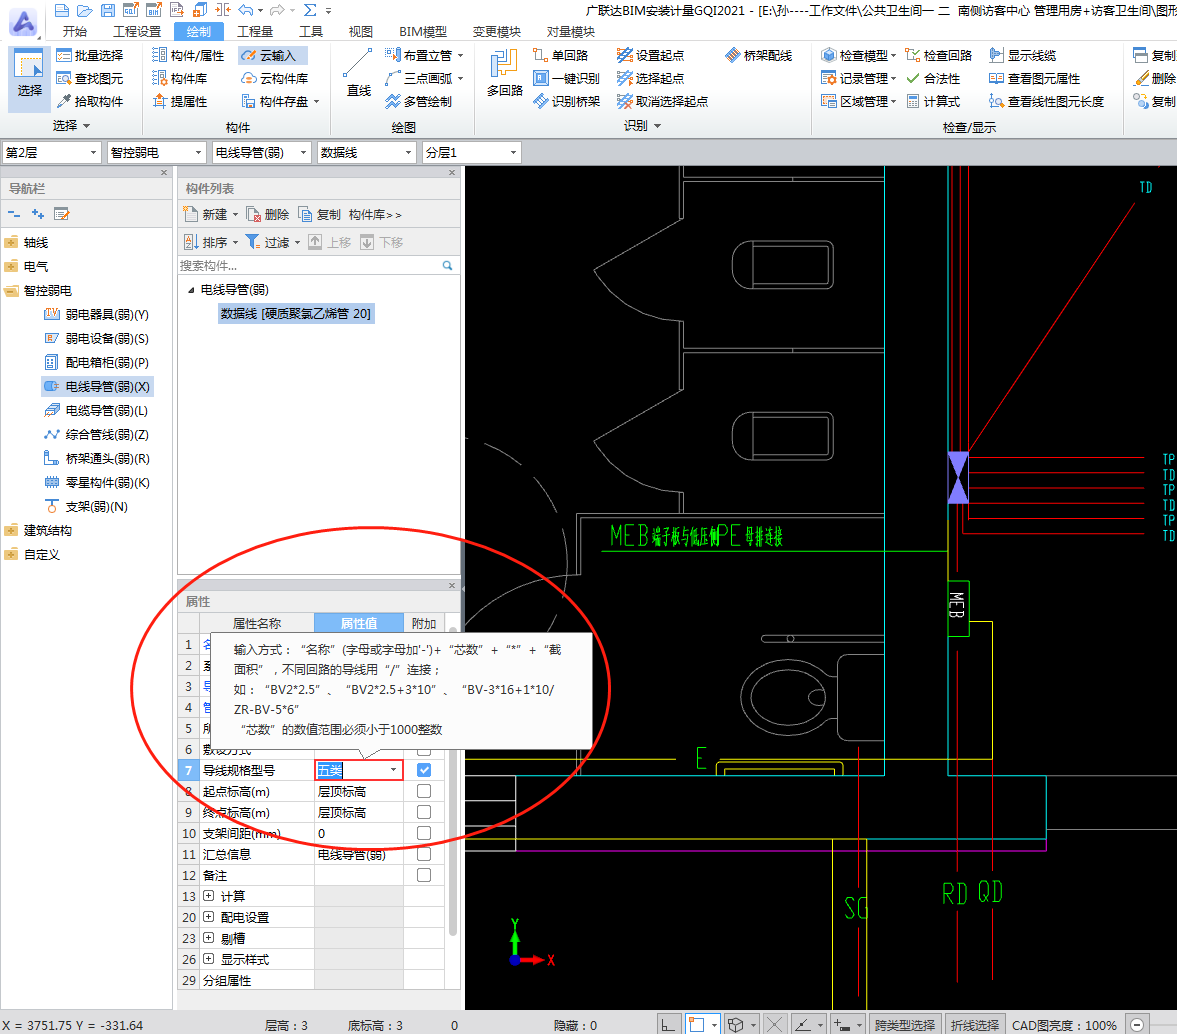Click the undo arrow icon
The height and width of the screenshot is (1034, 1177).
(245, 11)
